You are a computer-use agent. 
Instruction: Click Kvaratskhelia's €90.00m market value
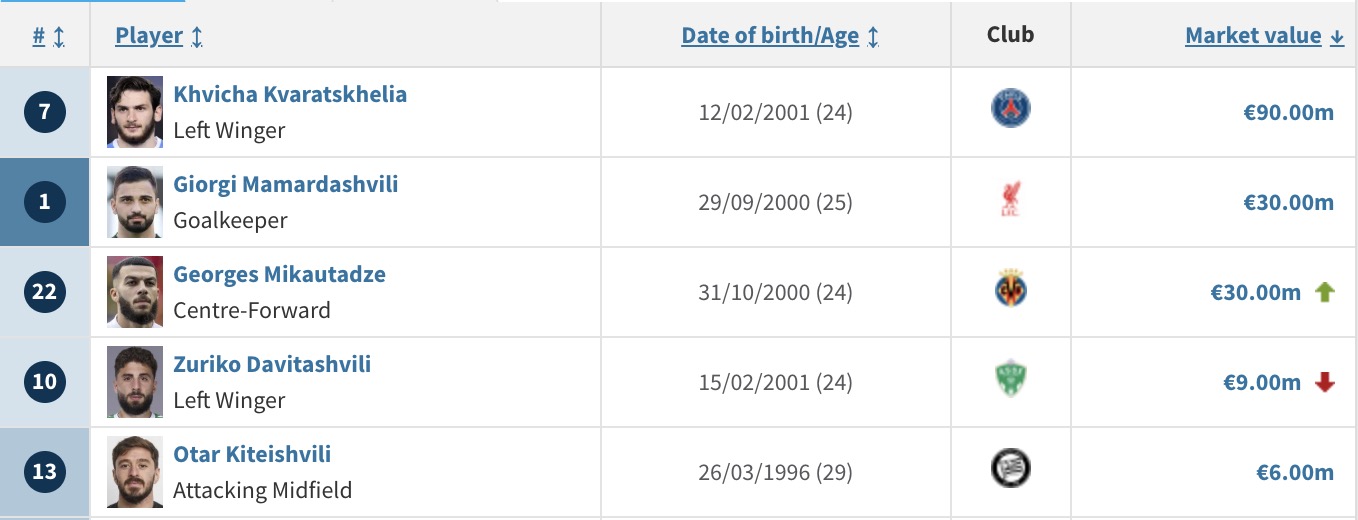tap(1287, 112)
